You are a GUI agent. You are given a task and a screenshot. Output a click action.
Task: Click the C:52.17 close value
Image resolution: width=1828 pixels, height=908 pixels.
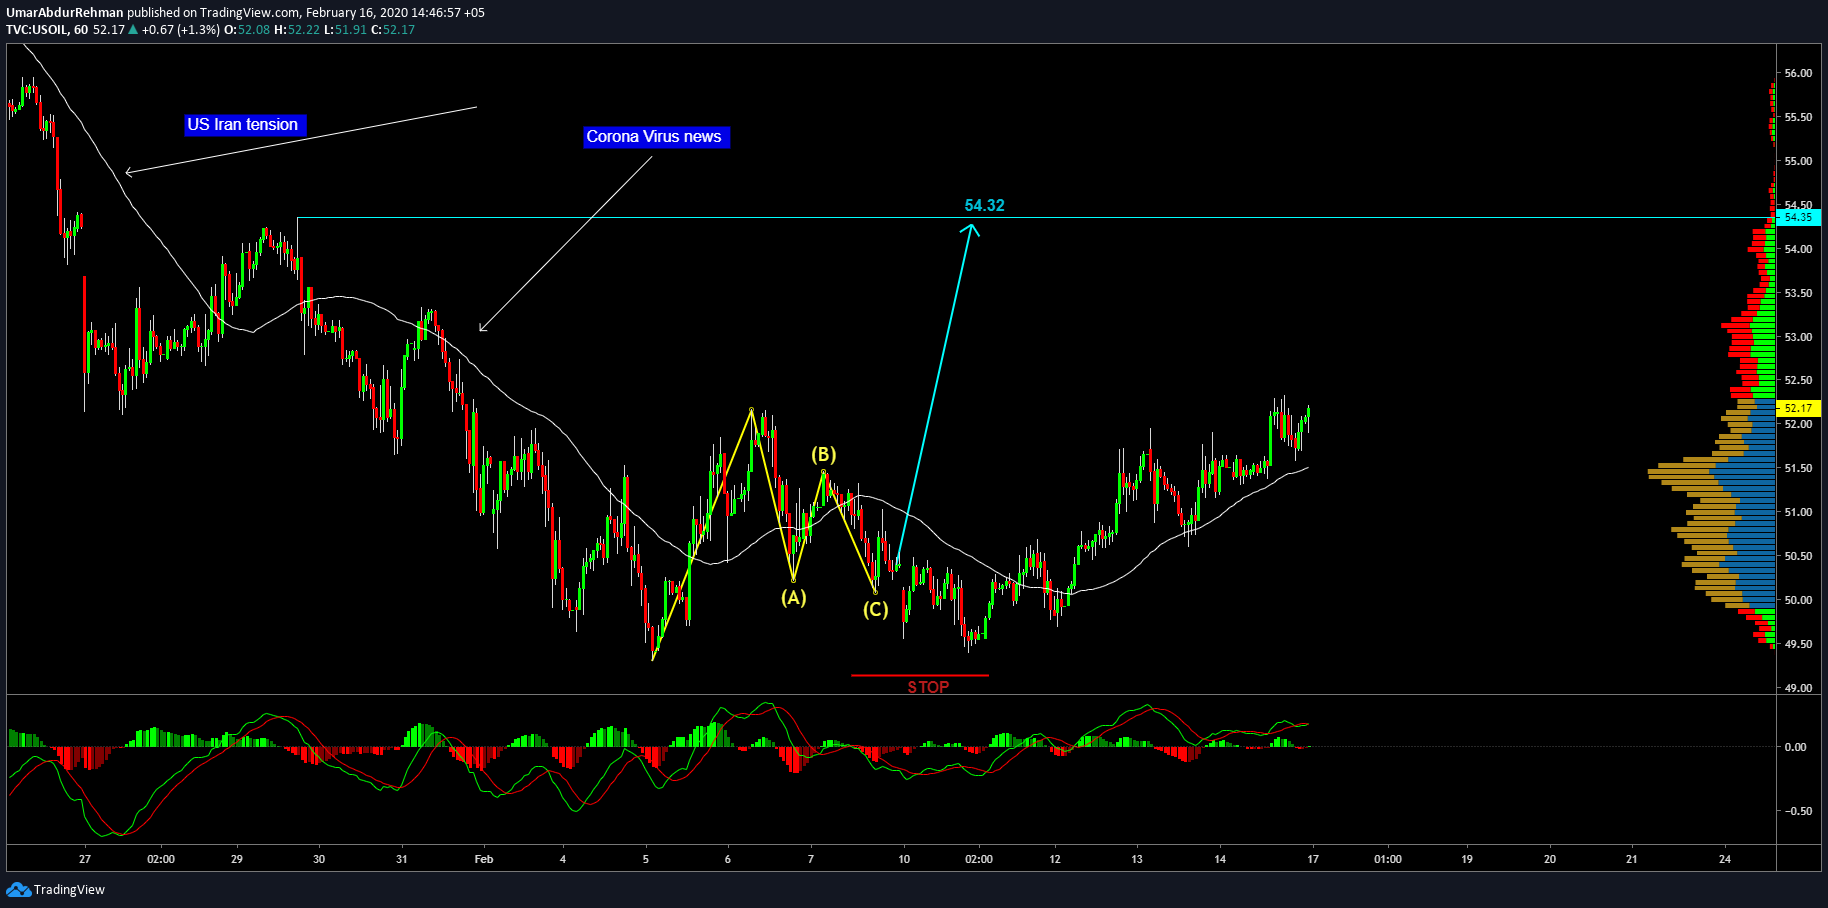click(x=393, y=30)
